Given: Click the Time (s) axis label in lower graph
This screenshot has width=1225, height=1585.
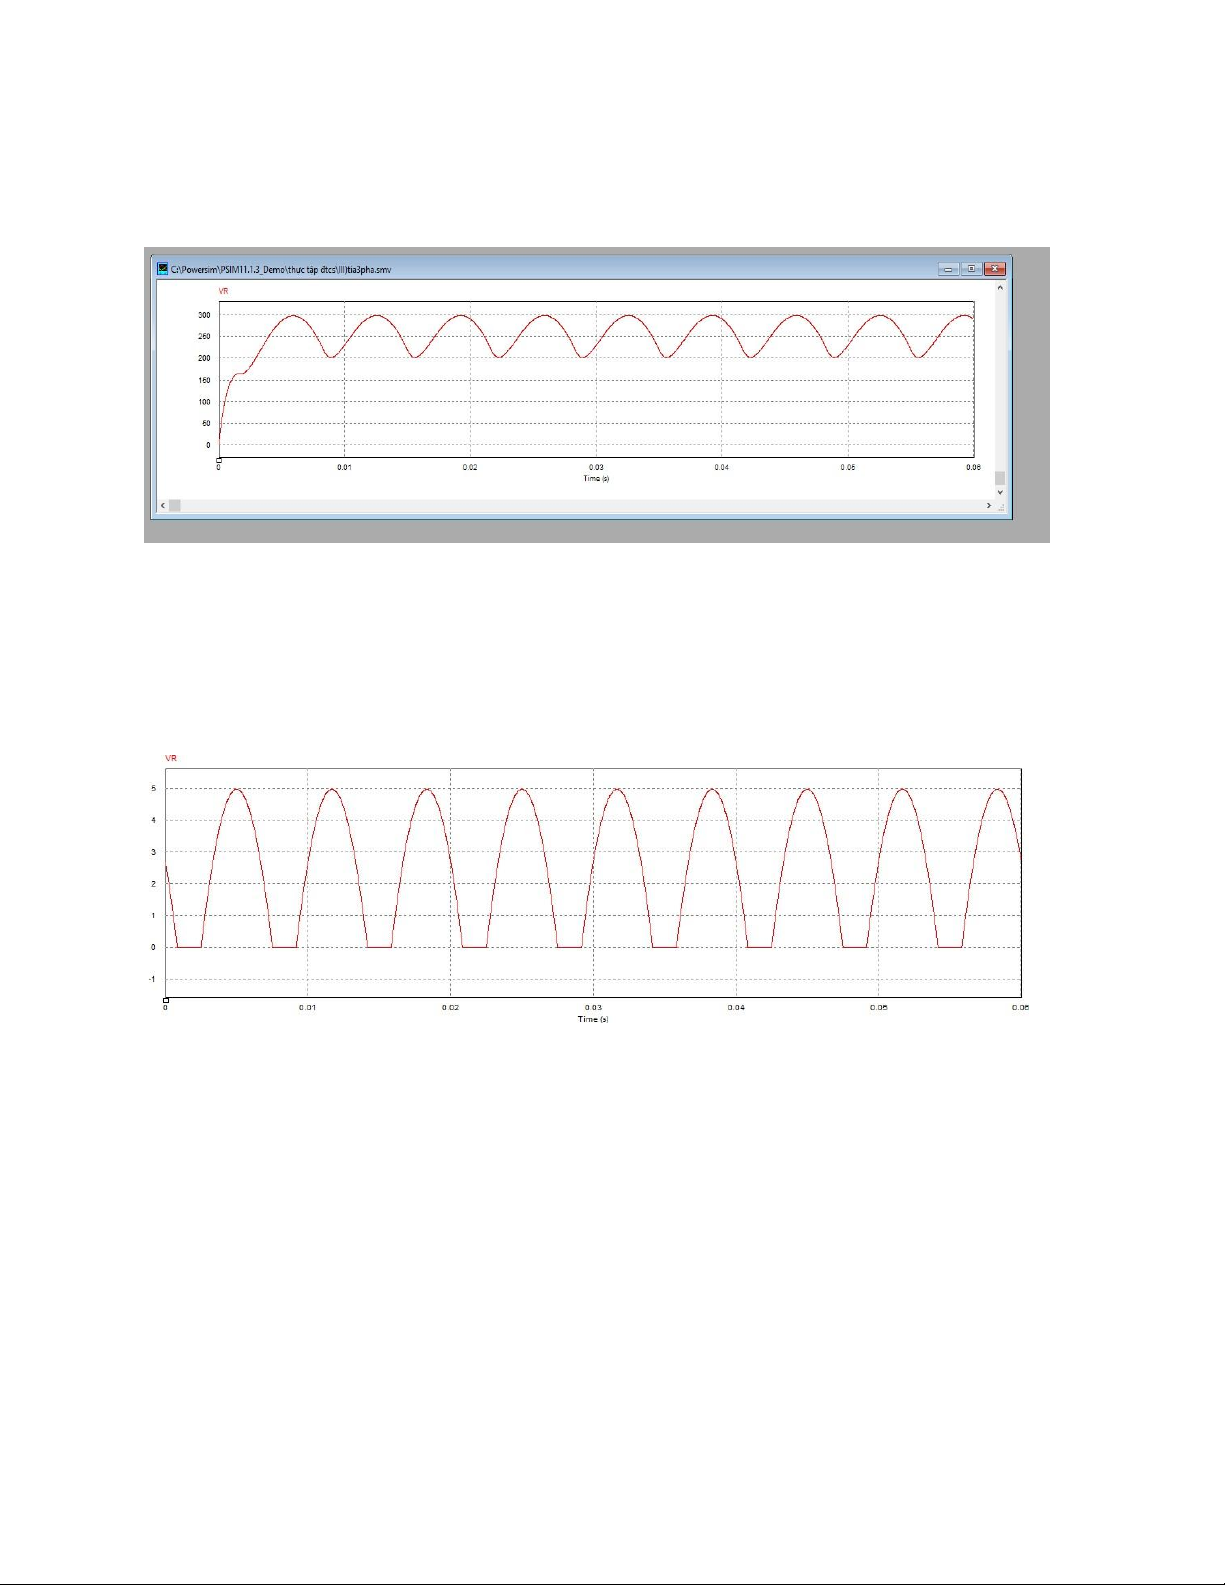Looking at the screenshot, I should (x=593, y=1019).
